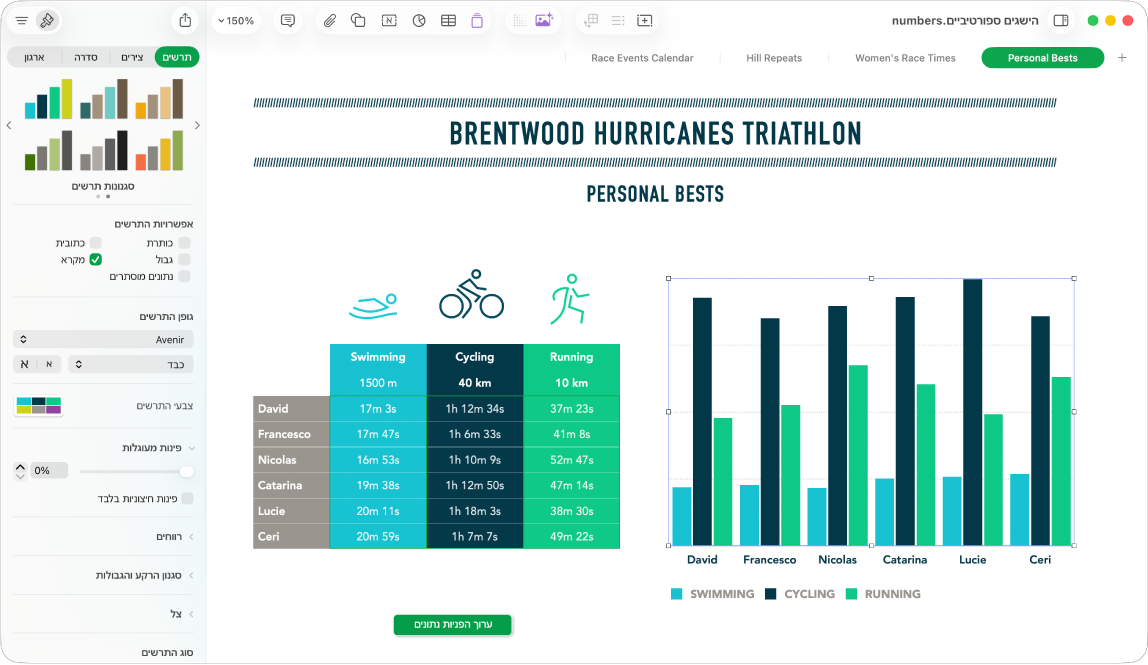Insert a text box using toolbar icon

click(389, 21)
